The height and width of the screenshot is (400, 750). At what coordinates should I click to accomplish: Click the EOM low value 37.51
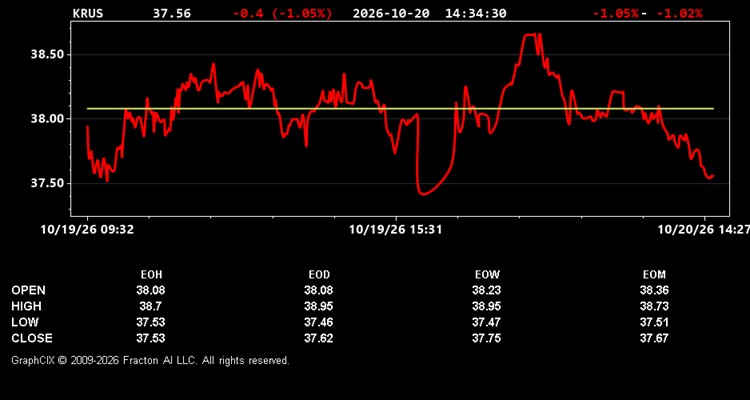tap(654, 322)
